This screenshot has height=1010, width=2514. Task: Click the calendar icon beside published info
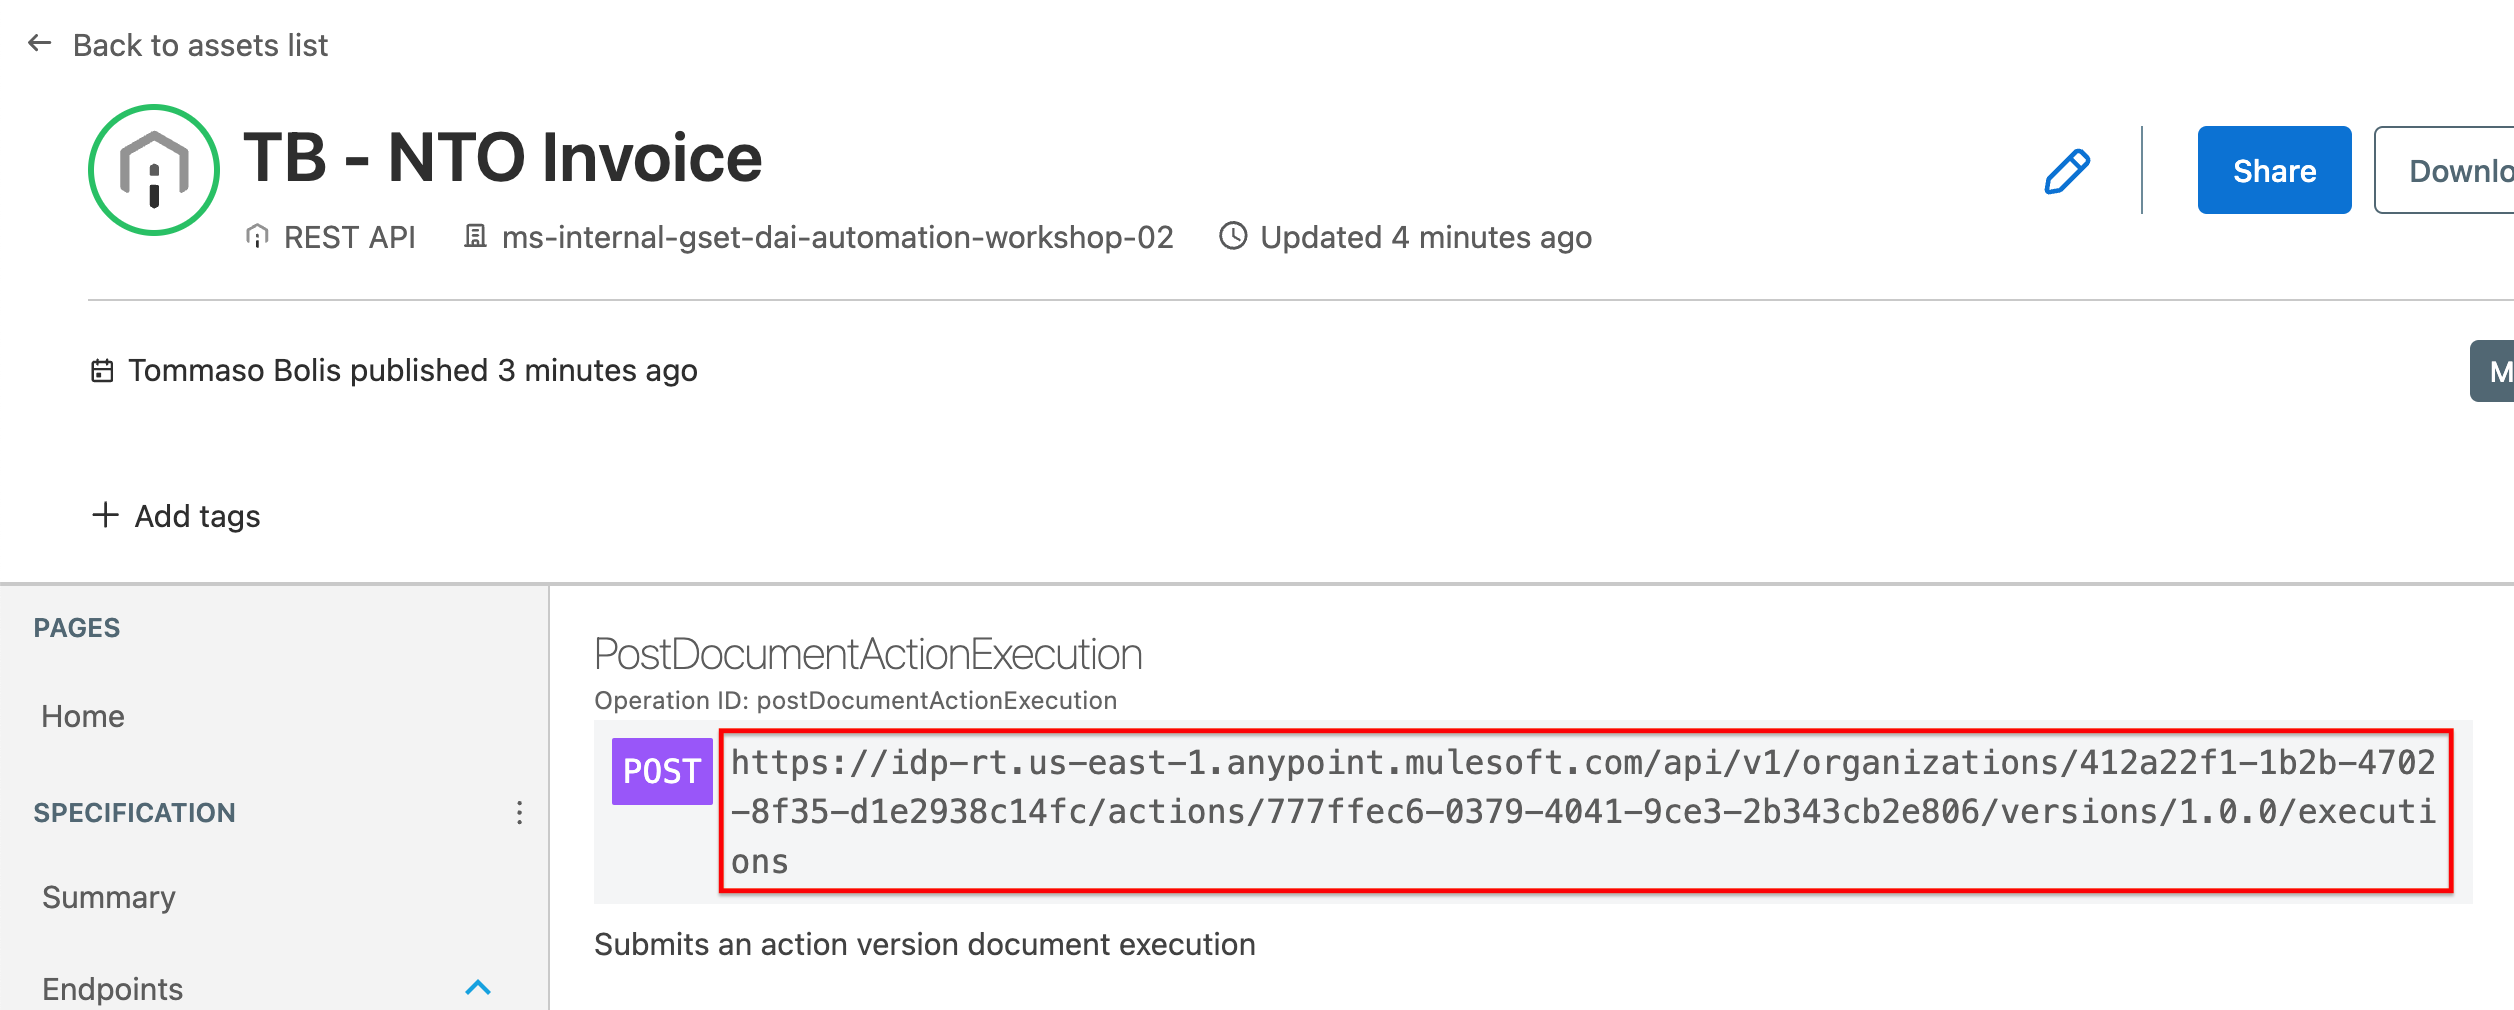(102, 371)
